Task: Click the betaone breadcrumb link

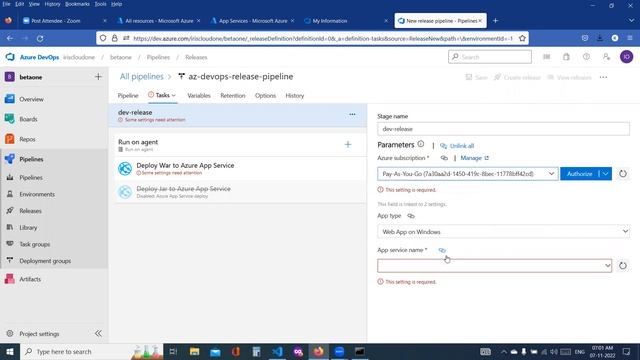Action: (x=121, y=57)
